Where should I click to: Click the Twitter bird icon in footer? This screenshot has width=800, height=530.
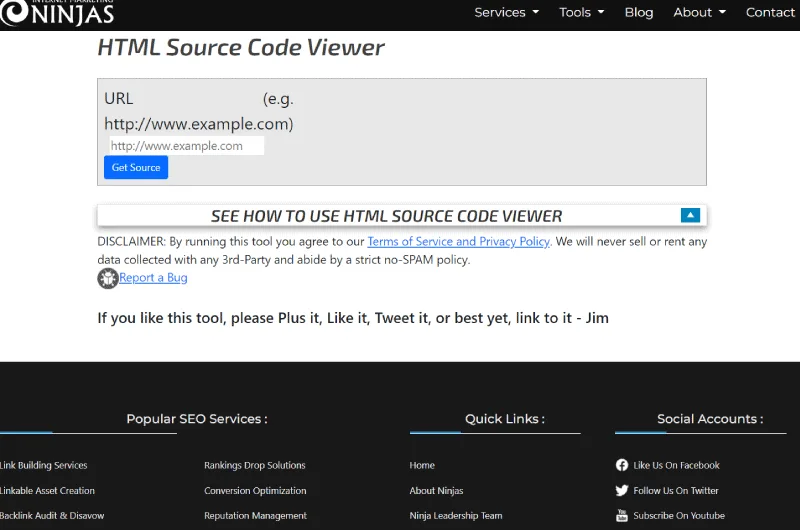[622, 491]
